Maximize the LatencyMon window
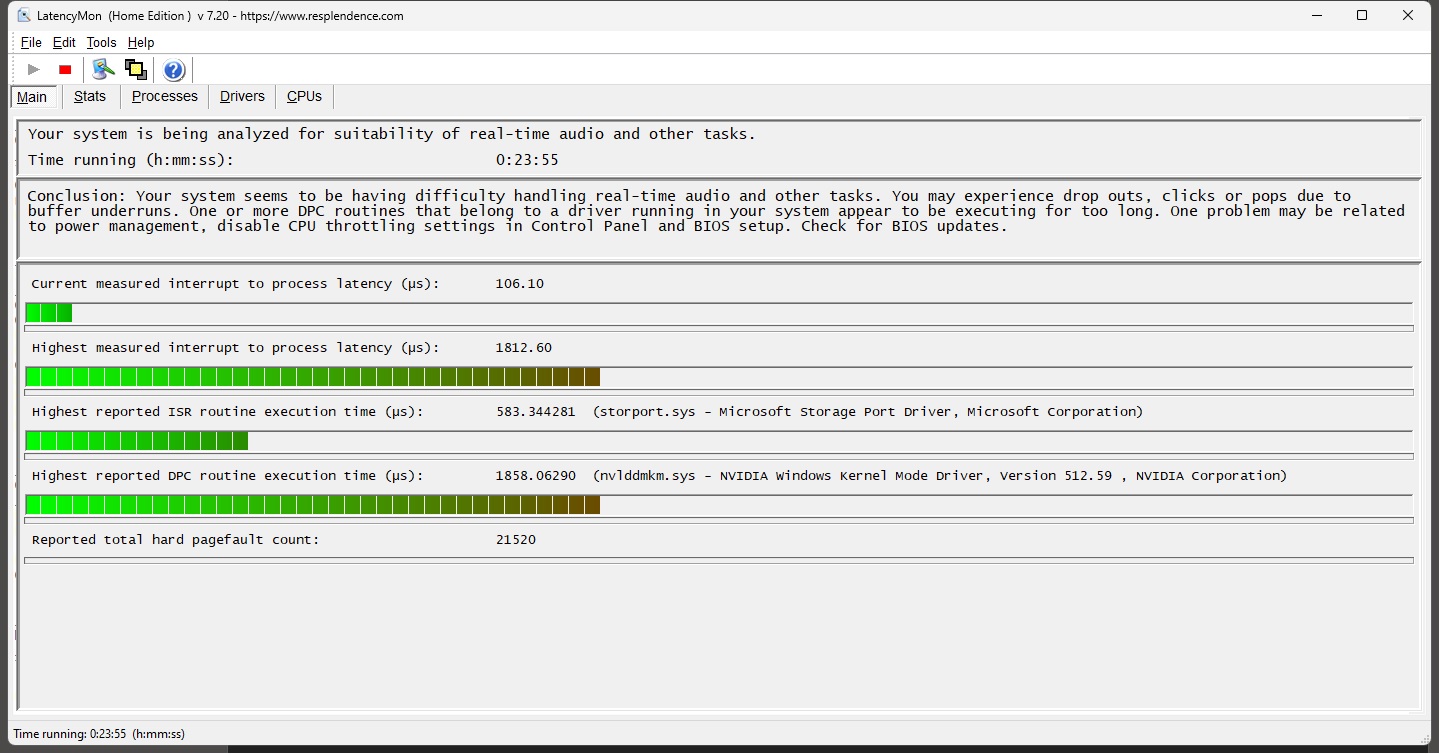 [x=1362, y=15]
